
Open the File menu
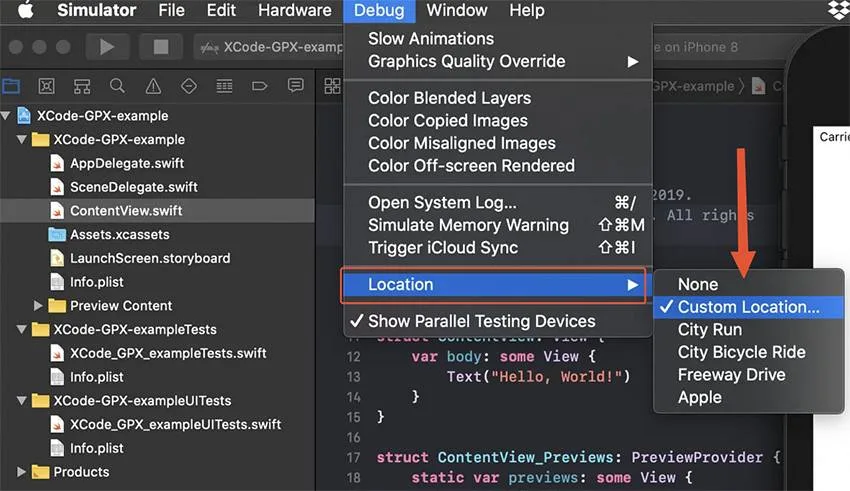tap(171, 10)
